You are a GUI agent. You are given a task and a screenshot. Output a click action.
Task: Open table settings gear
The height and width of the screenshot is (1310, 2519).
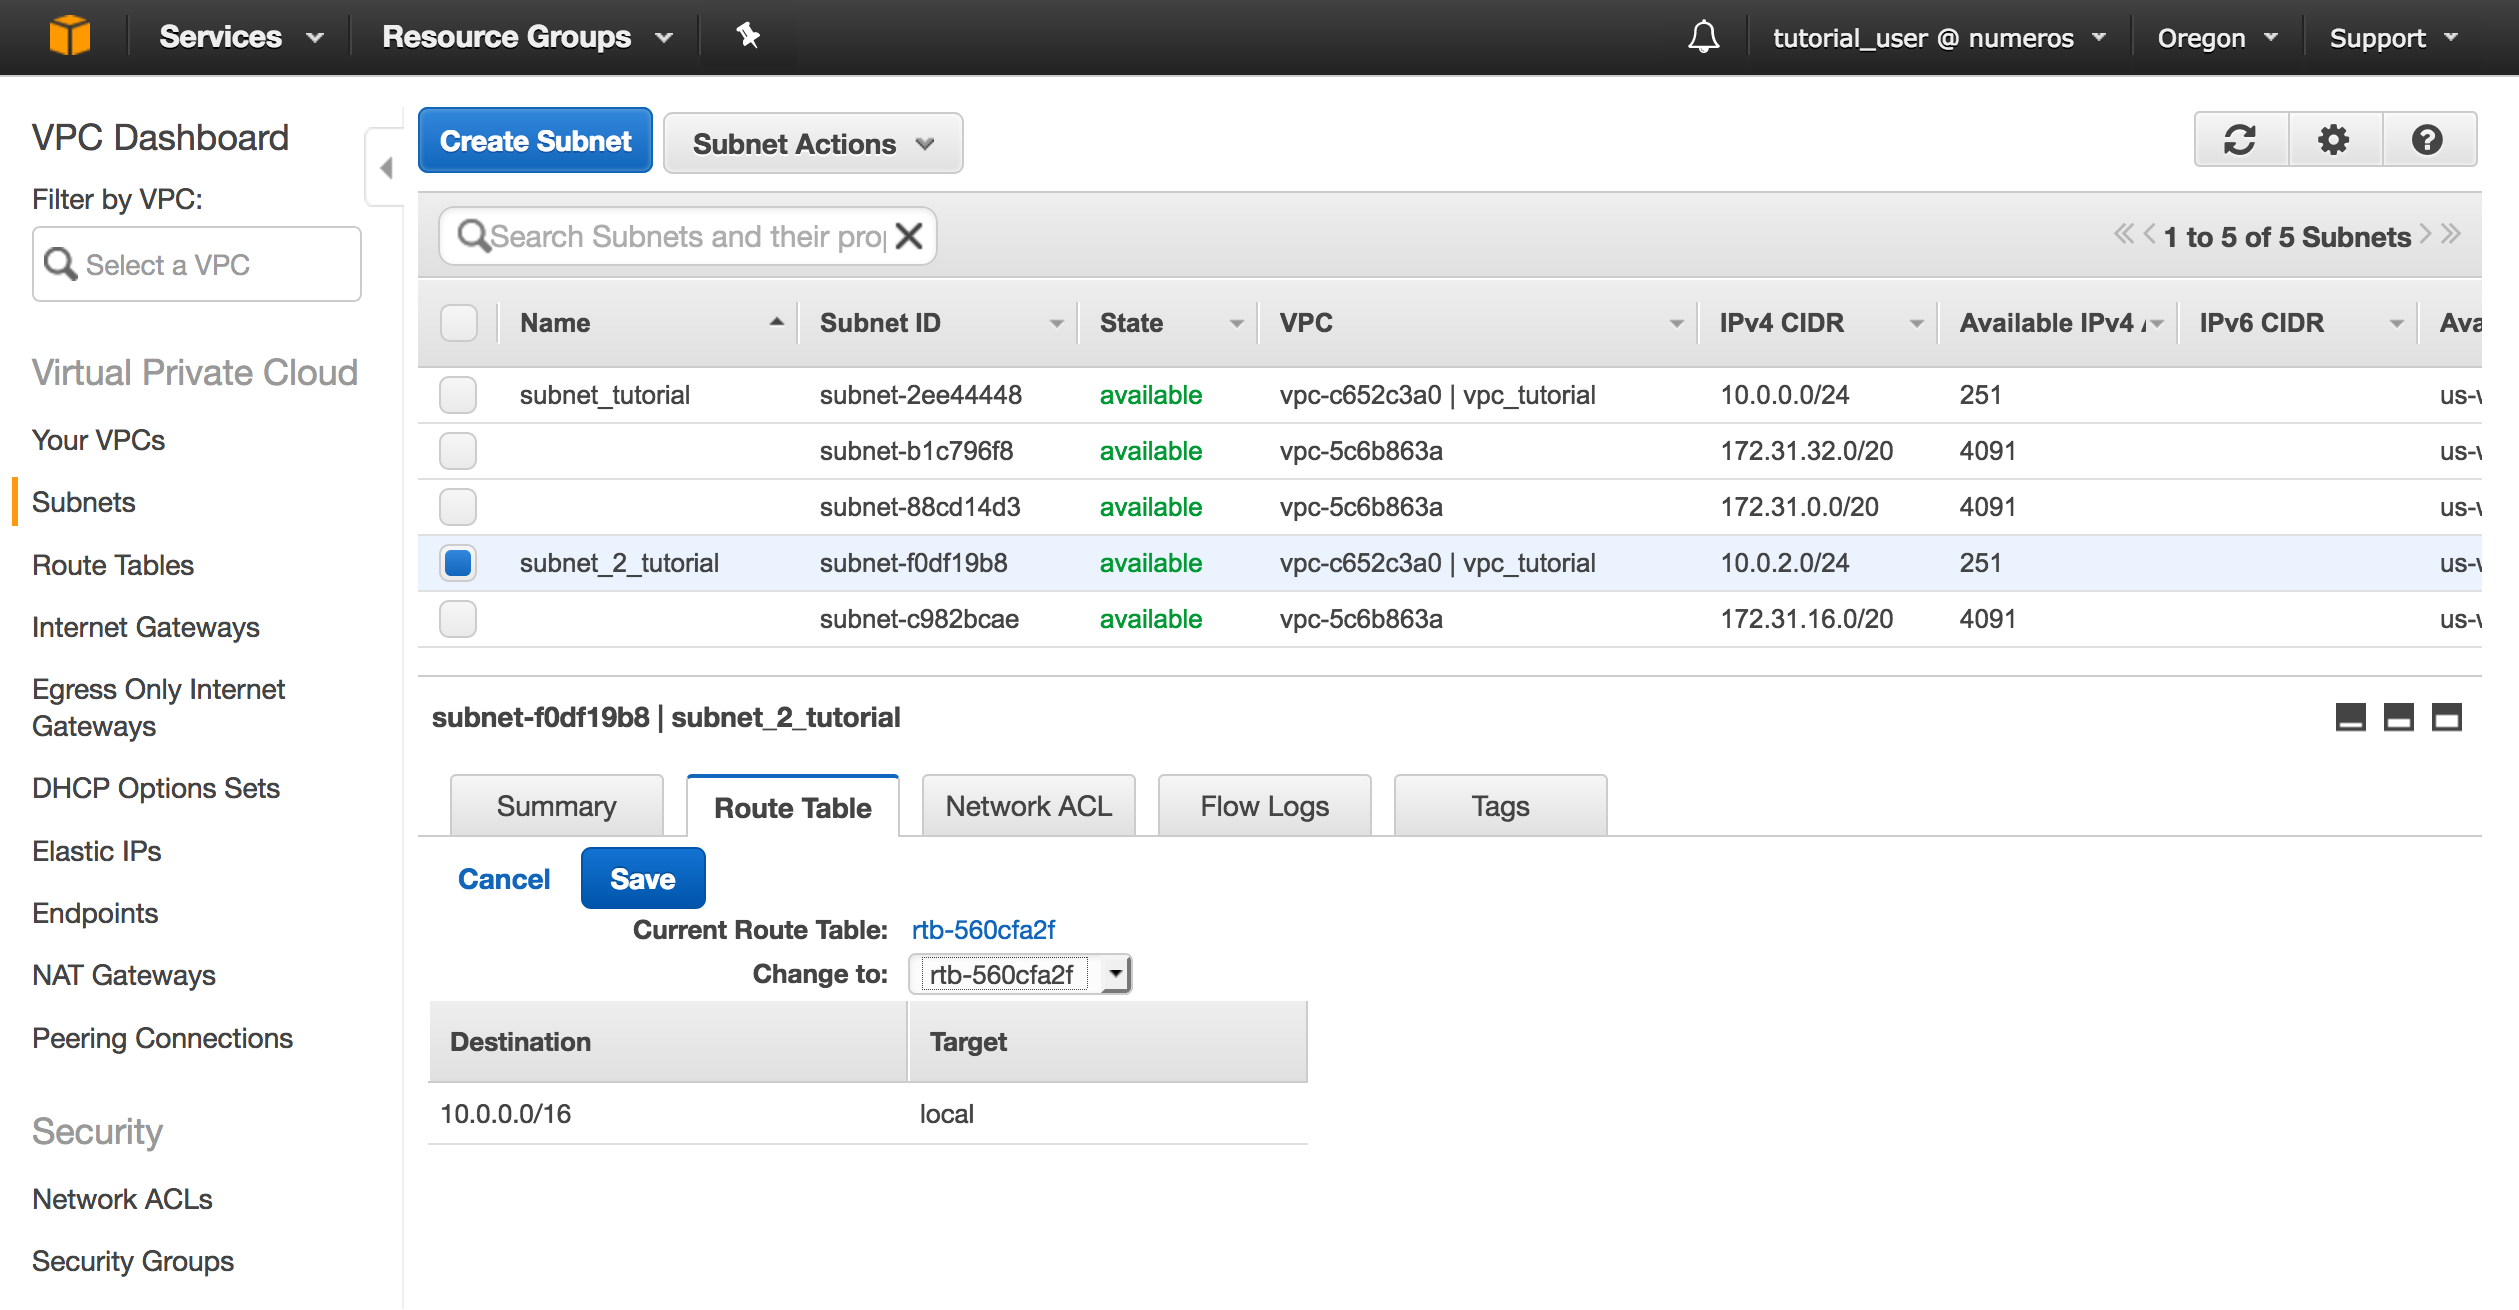[x=2334, y=139]
